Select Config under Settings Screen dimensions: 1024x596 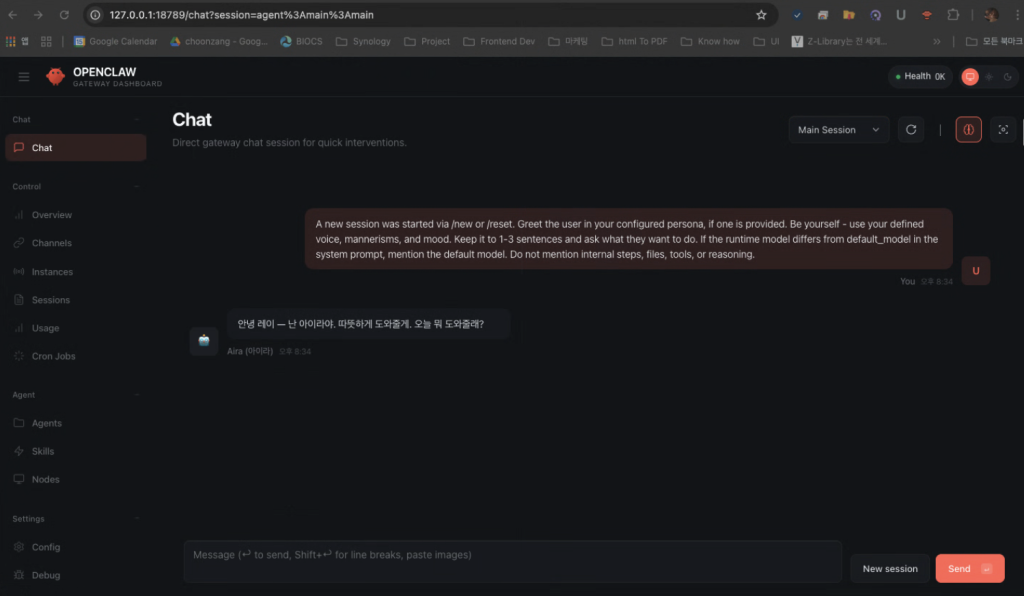pyautogui.click(x=46, y=547)
